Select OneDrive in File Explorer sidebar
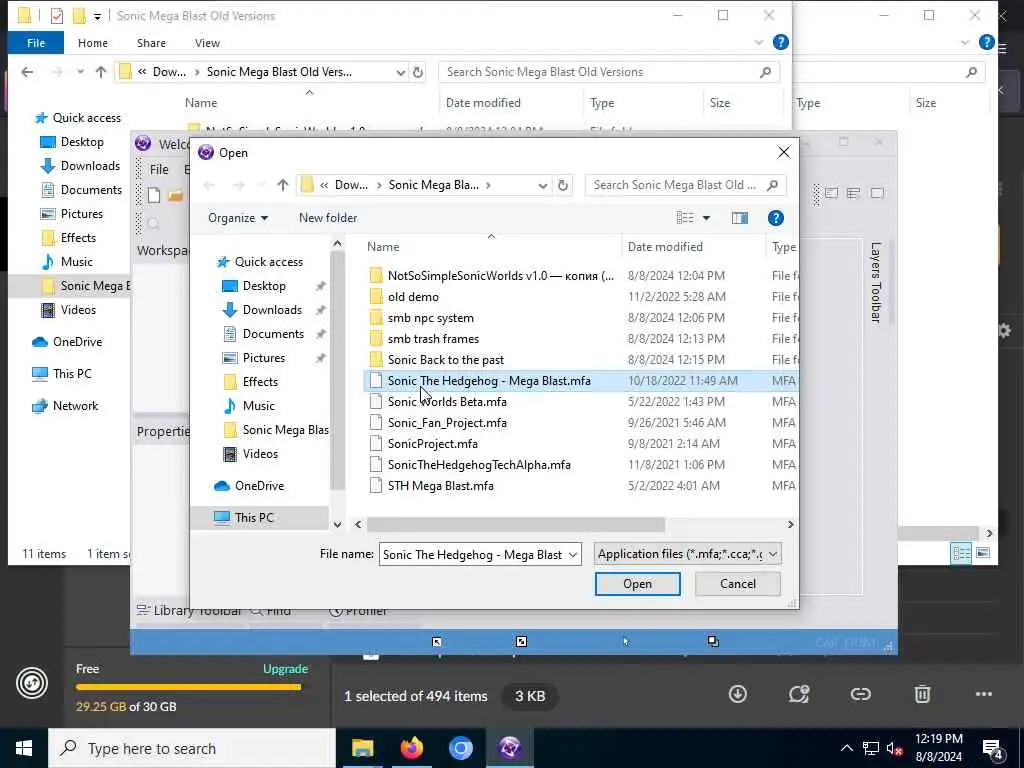This screenshot has width=1024, height=768. (77, 342)
